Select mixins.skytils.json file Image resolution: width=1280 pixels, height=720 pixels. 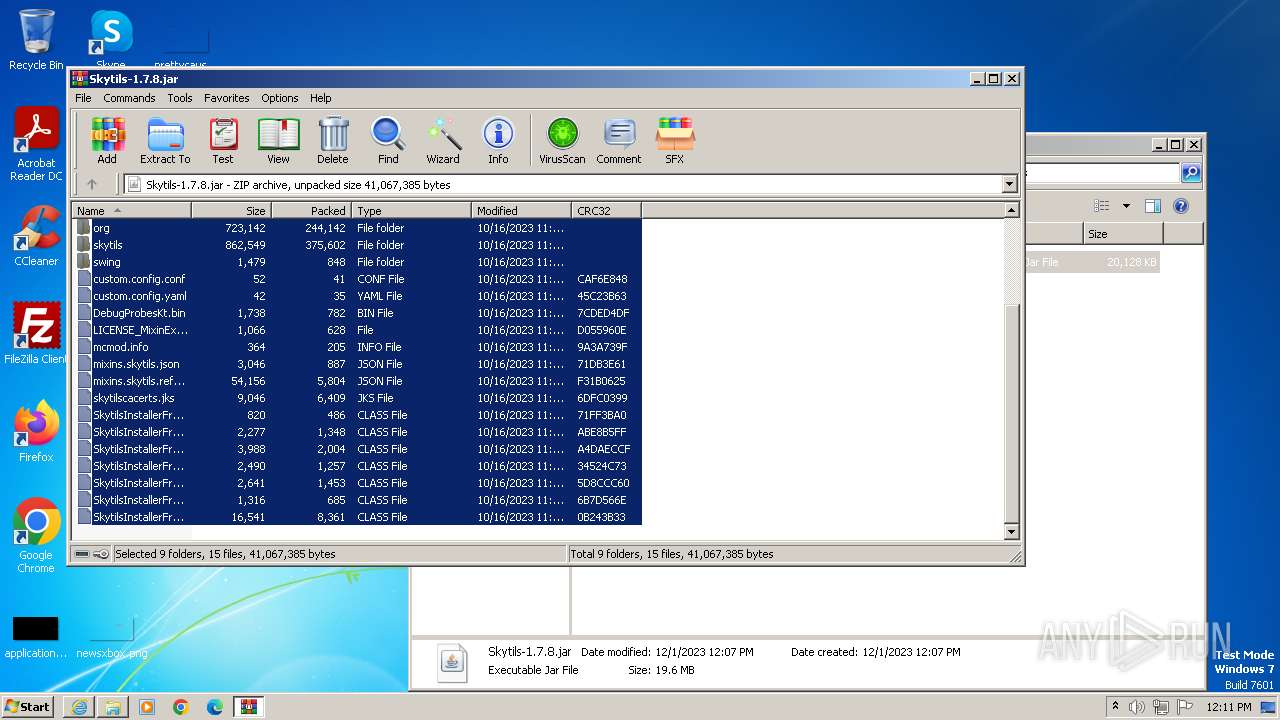[x=357, y=364]
